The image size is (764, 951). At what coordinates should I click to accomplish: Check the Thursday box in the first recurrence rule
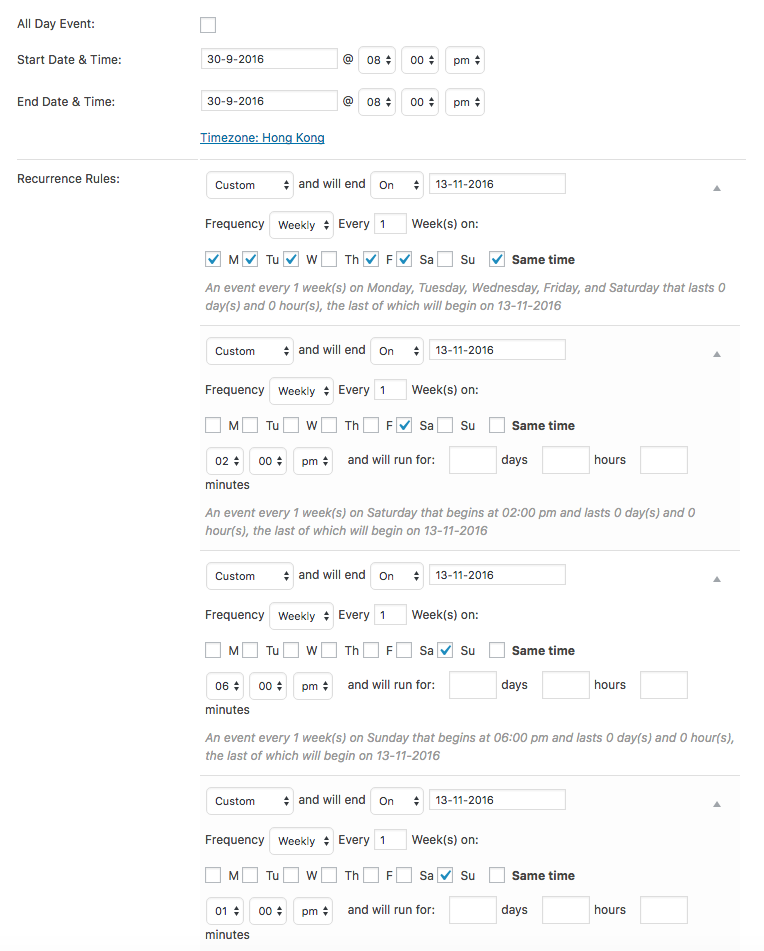(x=331, y=259)
